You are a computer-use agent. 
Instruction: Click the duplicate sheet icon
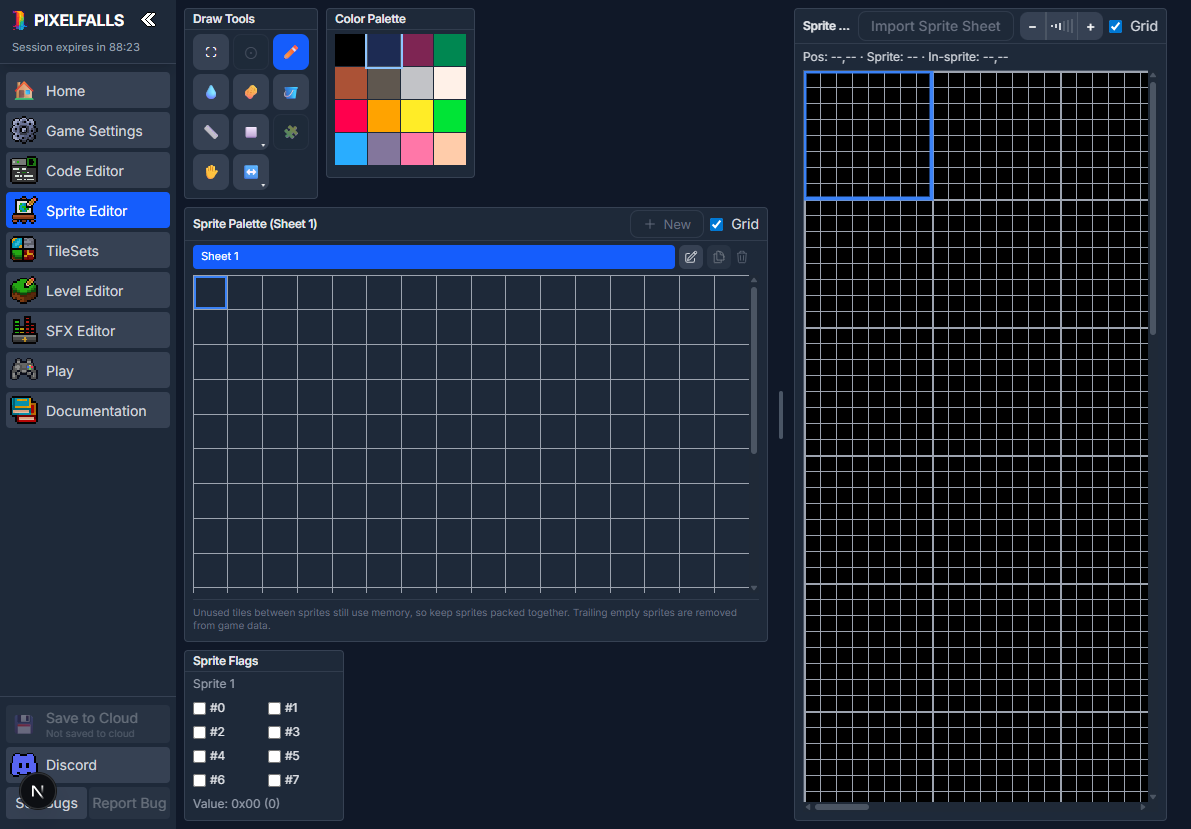click(x=719, y=257)
